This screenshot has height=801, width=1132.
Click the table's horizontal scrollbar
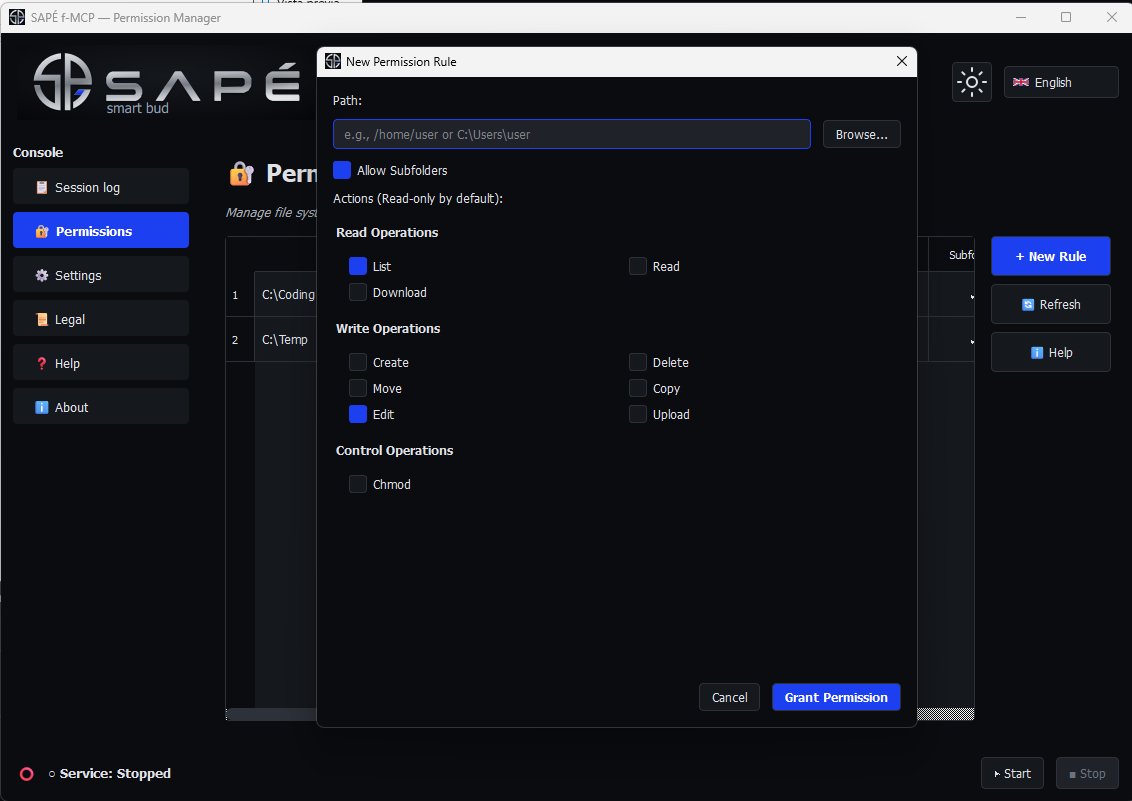point(271,714)
